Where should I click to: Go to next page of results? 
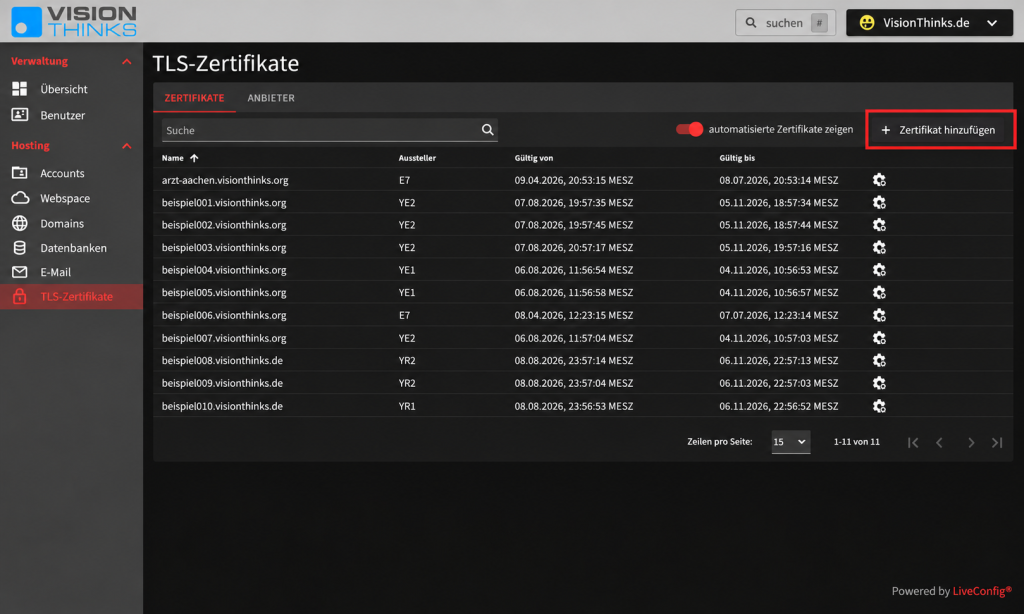tap(971, 443)
